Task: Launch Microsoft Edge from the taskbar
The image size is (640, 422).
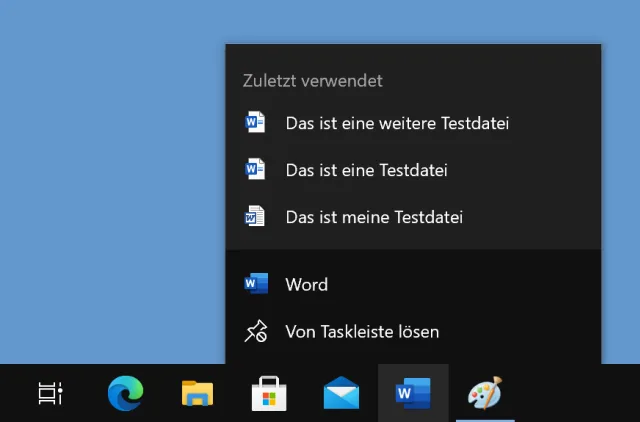Action: 125,393
